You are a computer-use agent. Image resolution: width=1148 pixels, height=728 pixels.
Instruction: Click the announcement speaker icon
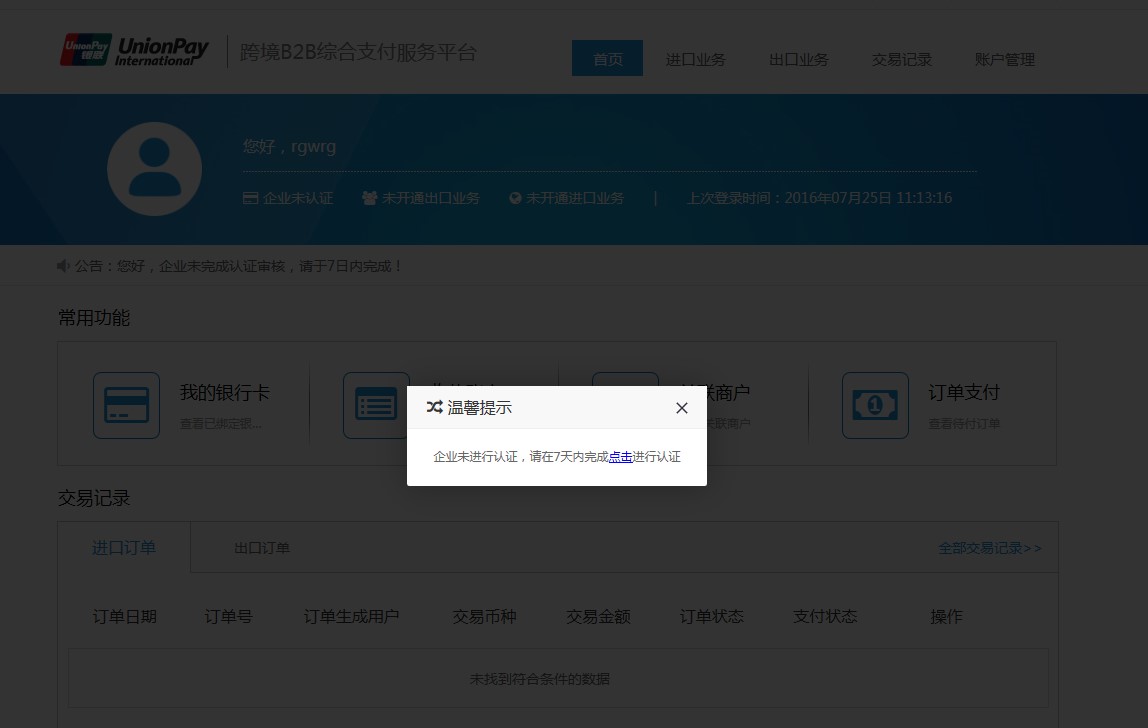pos(64,266)
